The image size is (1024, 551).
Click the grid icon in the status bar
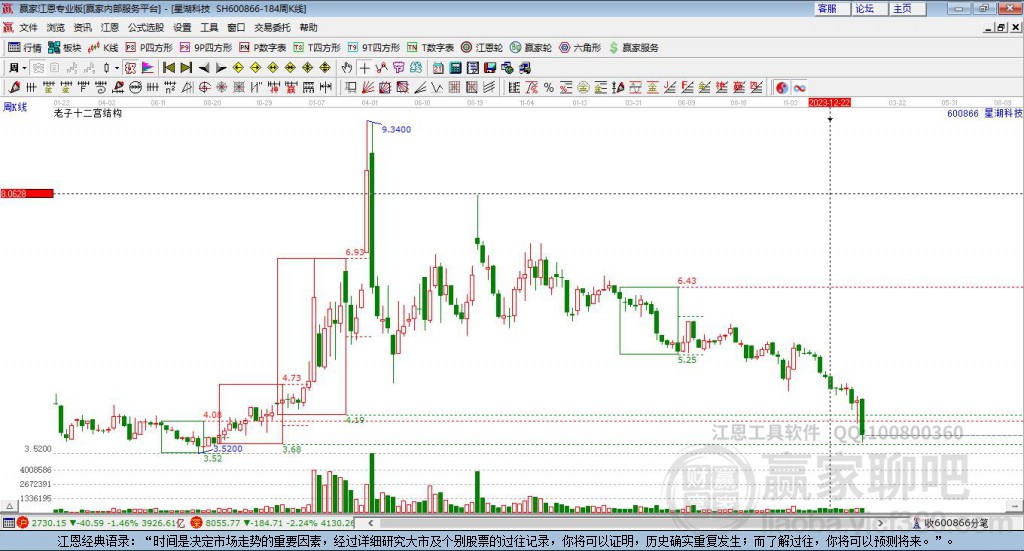[8, 523]
